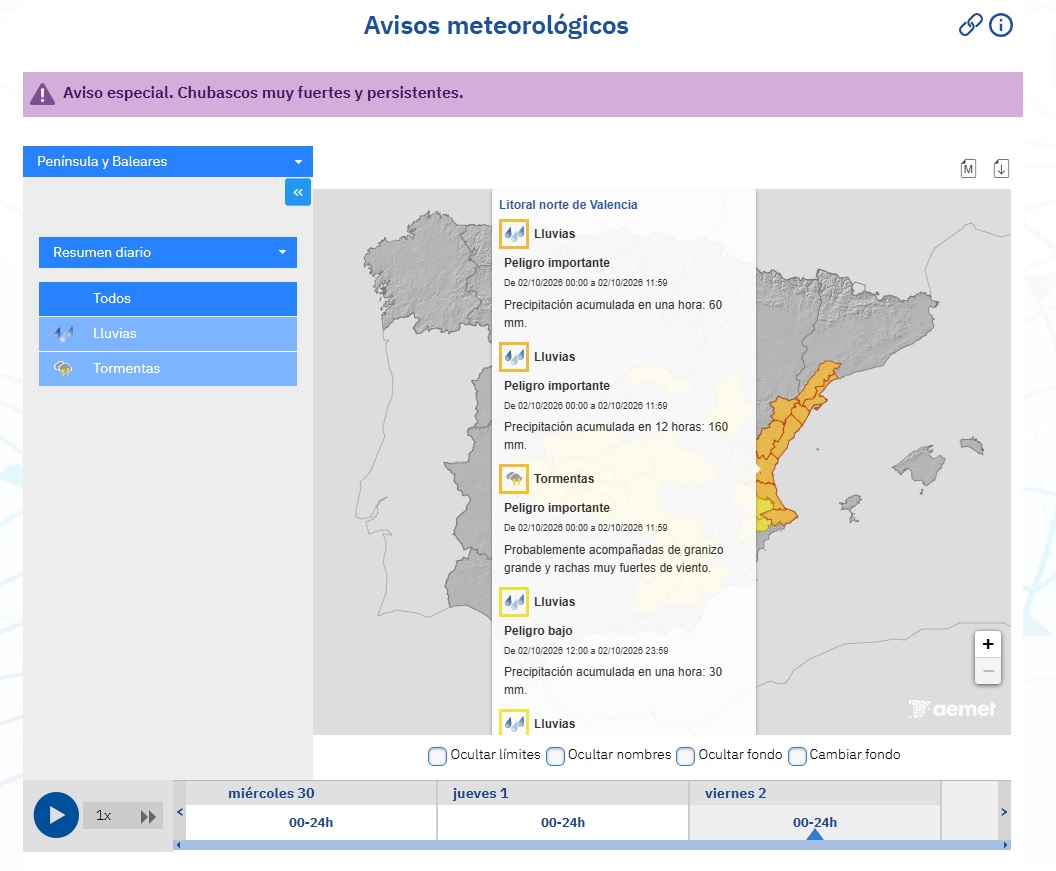The image size is (1056, 871).
Task: Select the Lluvias filter item
Action: (x=168, y=334)
